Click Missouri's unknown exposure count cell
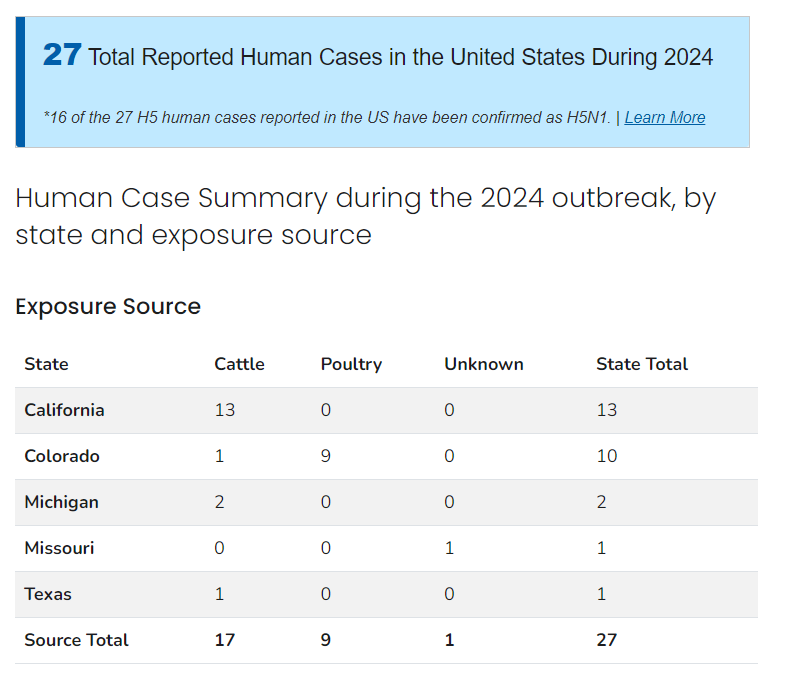 click(449, 548)
